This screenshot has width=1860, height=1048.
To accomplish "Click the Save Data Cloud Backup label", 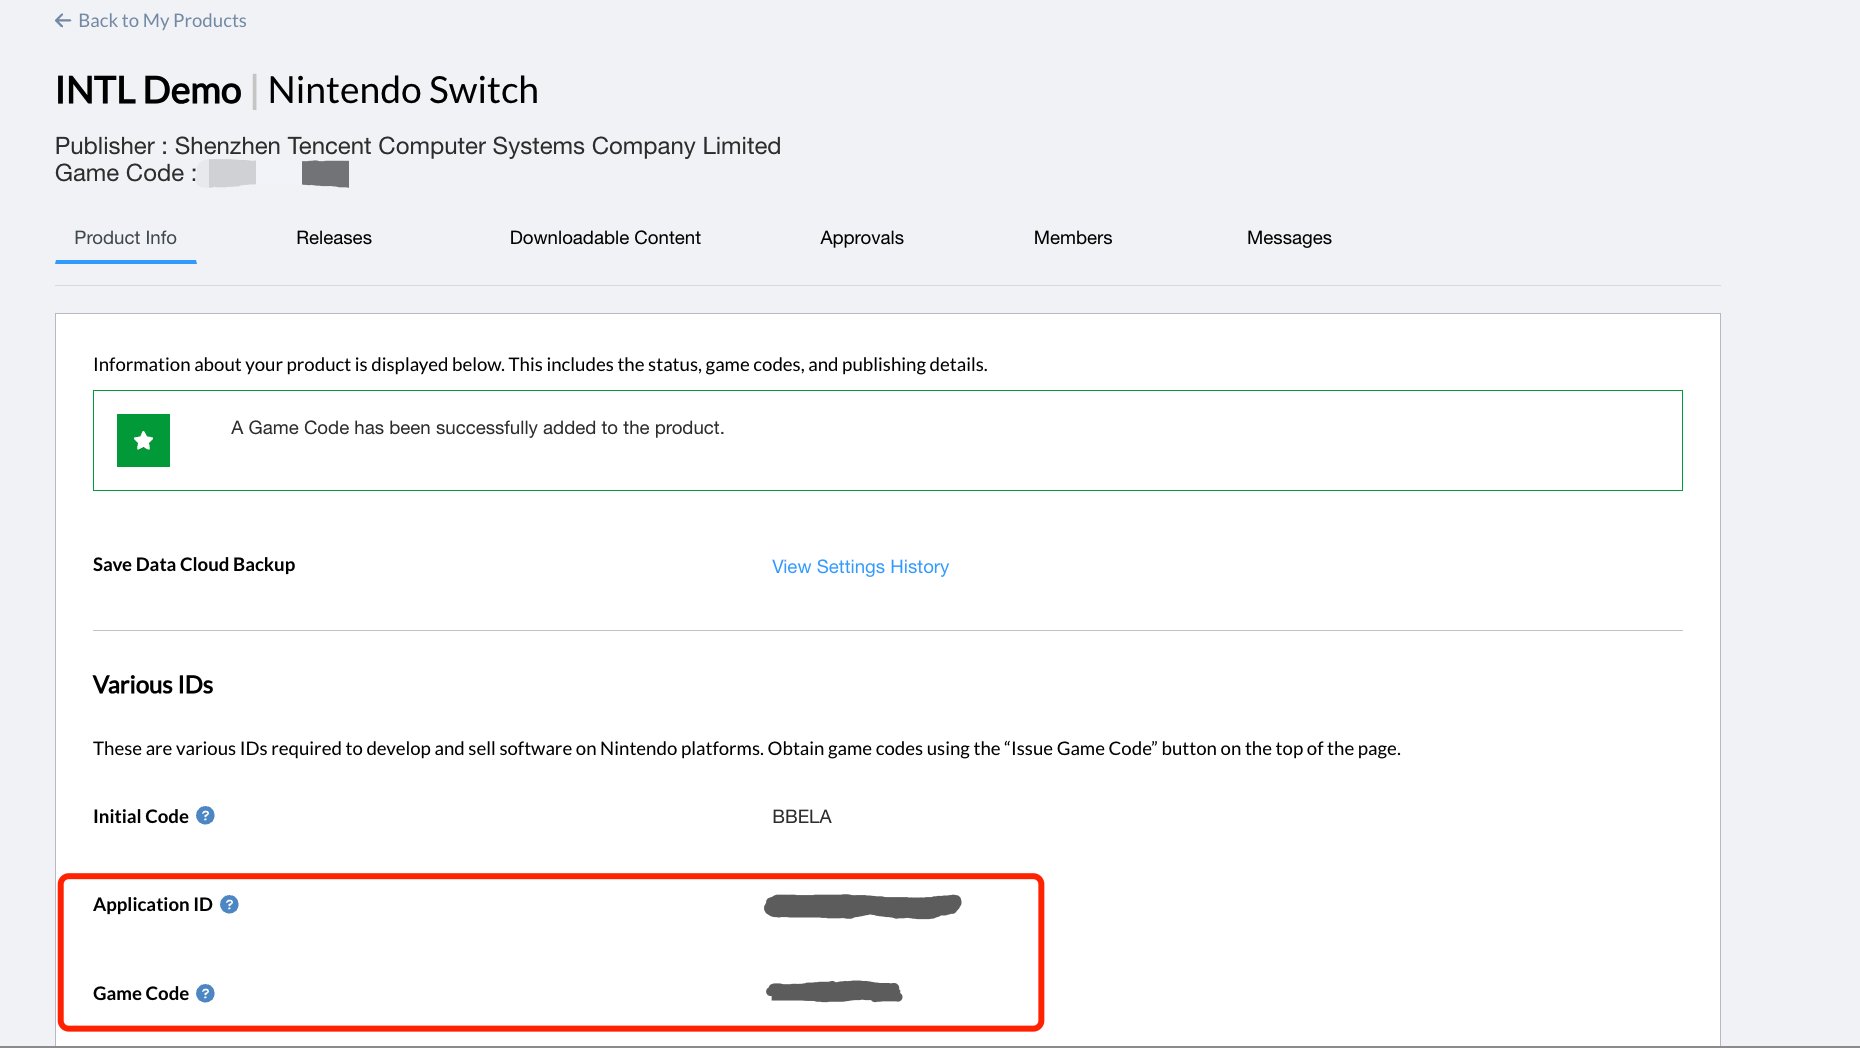I will (x=194, y=565).
